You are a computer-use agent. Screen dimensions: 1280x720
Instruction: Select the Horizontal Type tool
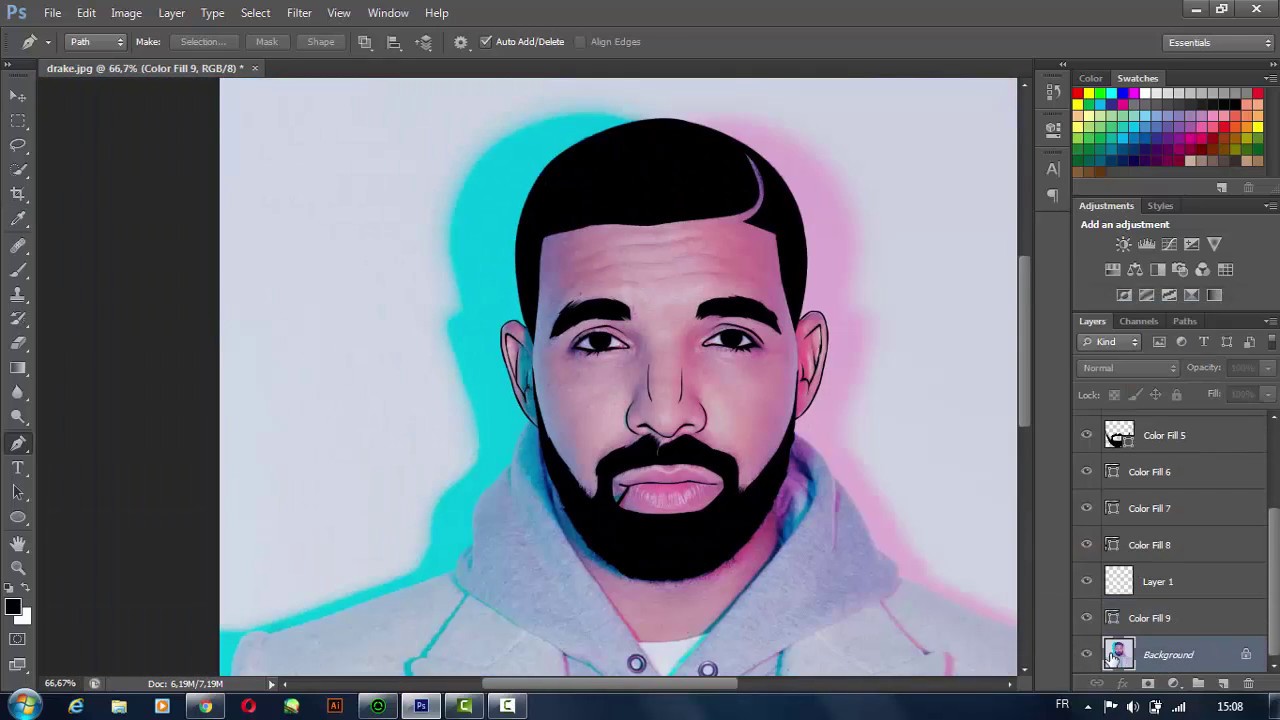click(18, 466)
